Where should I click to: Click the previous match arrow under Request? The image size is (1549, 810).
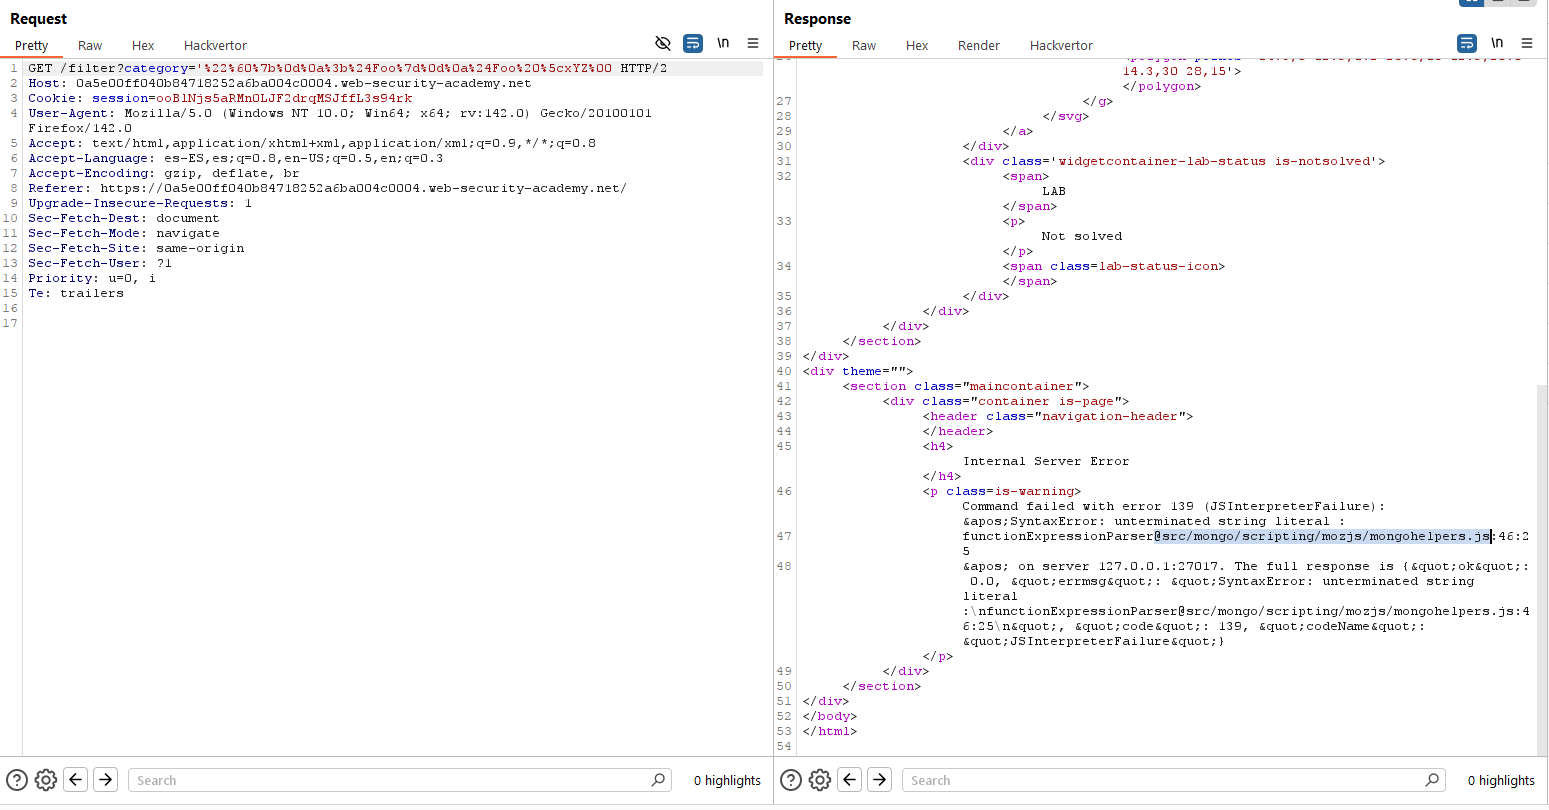[76, 780]
